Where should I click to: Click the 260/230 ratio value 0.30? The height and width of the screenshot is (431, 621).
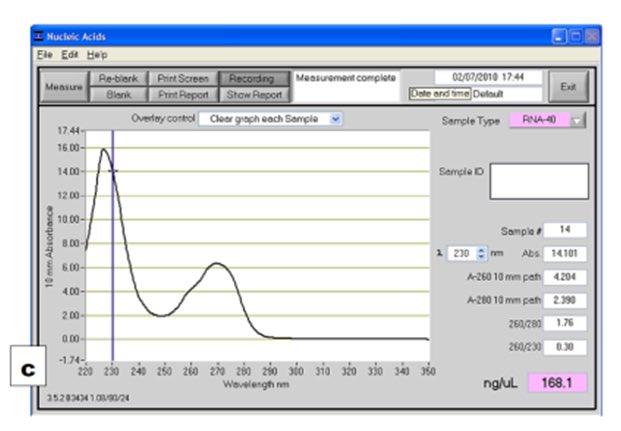565,347
